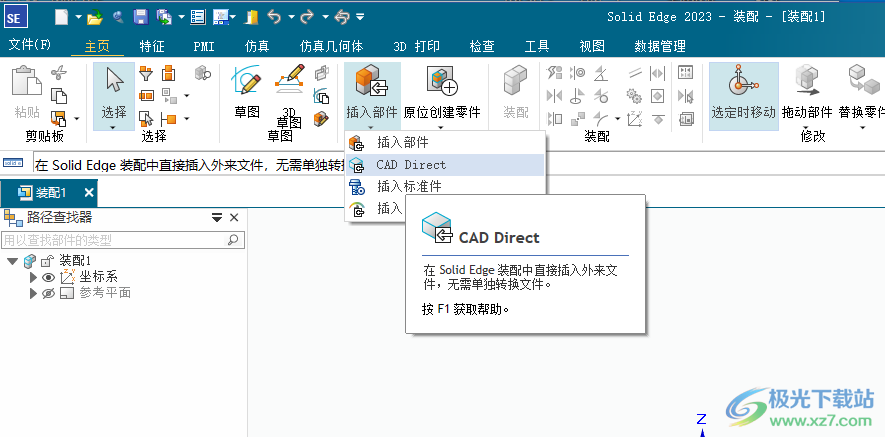Image resolution: width=885 pixels, height=437 pixels.
Task: Switch to the 视图 ribbon tab
Action: pyautogui.click(x=592, y=46)
